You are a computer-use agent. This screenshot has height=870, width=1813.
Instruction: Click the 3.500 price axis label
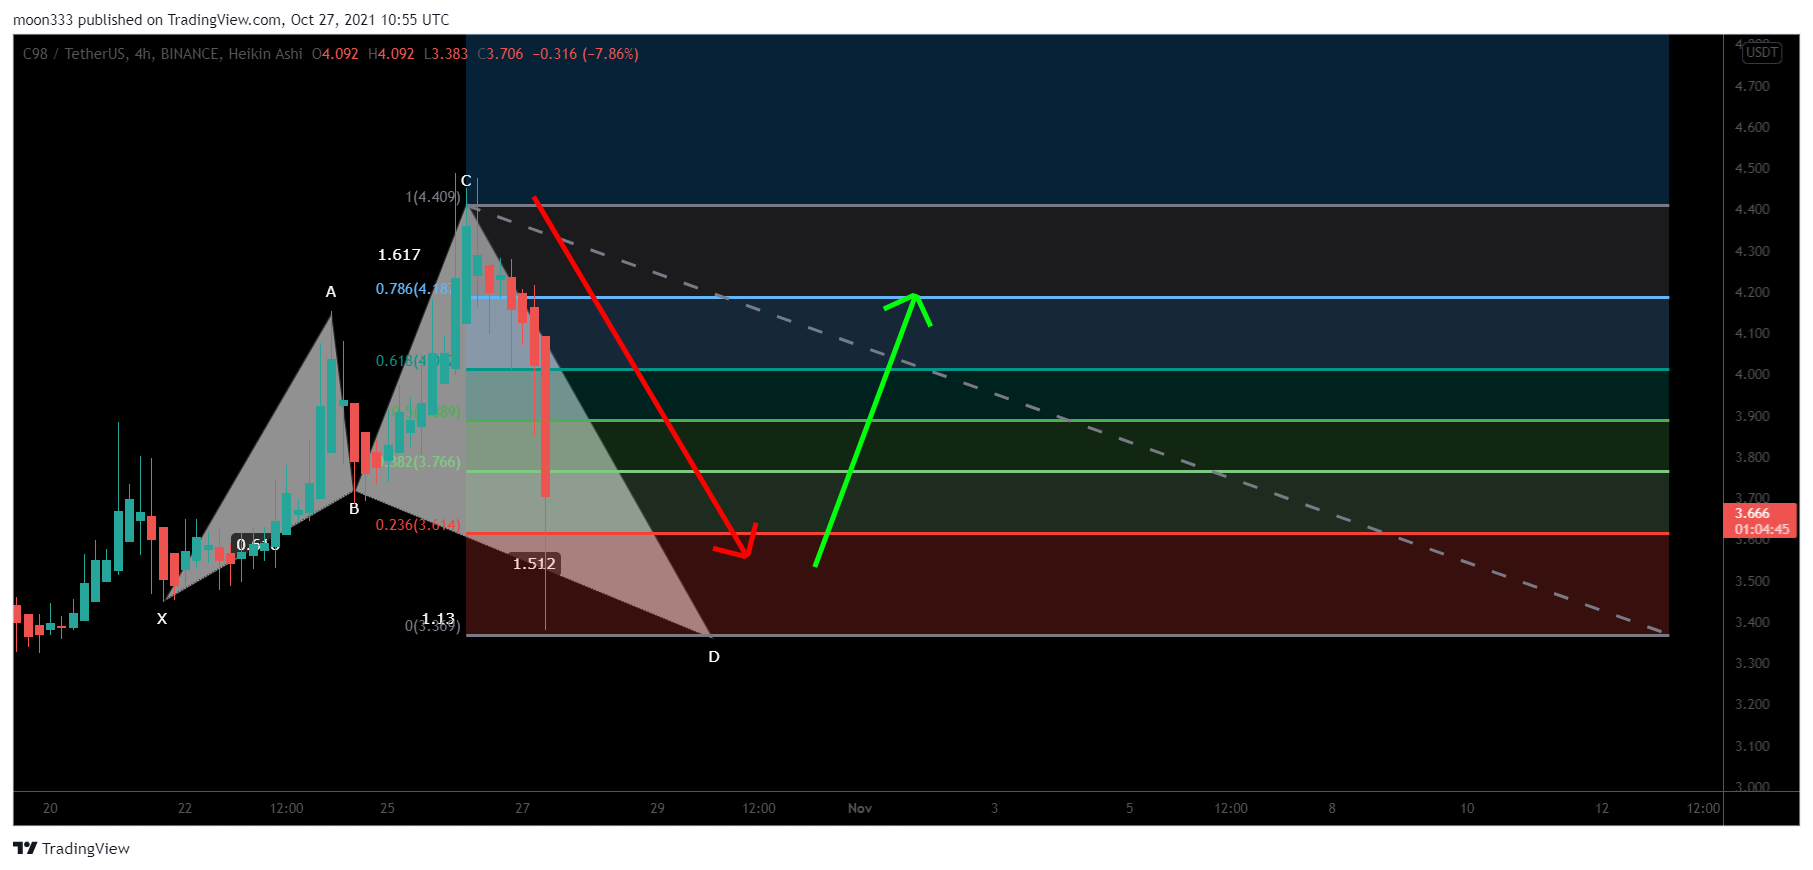[x=1752, y=581]
